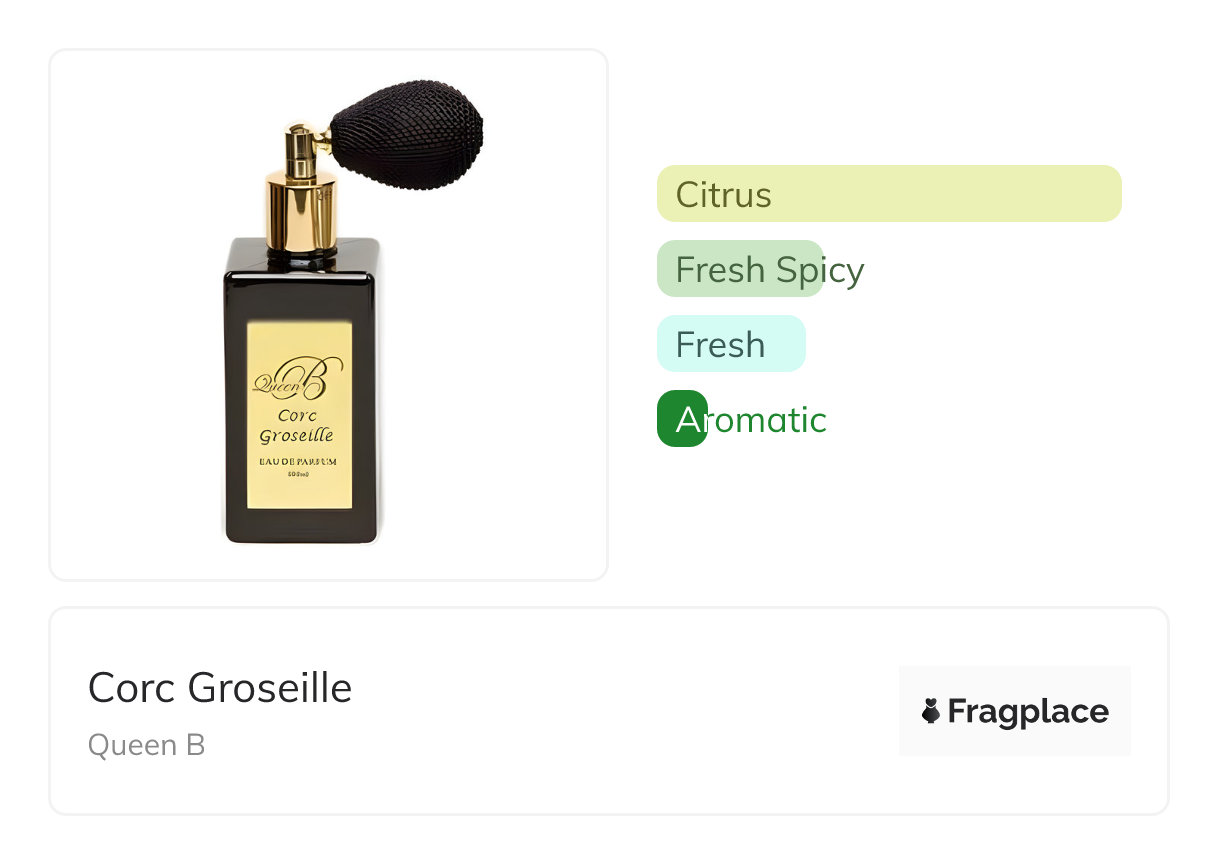
Task: Click the Fragplace perfume bottle icon
Action: click(x=931, y=711)
